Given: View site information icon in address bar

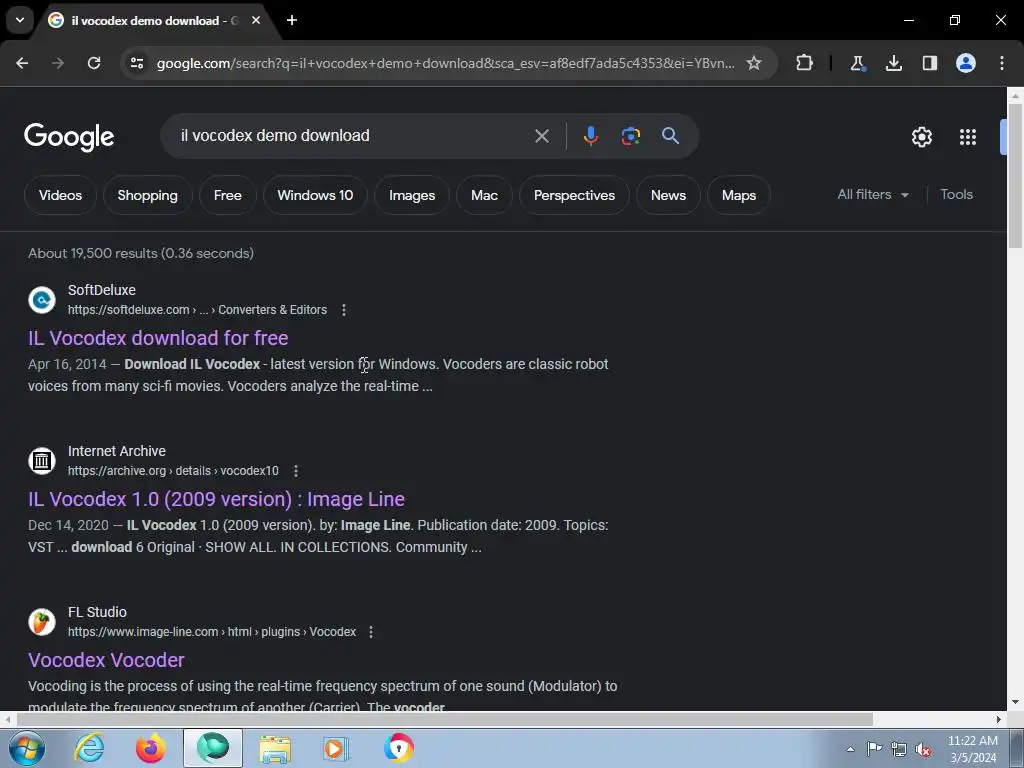Looking at the screenshot, I should coord(137,63).
